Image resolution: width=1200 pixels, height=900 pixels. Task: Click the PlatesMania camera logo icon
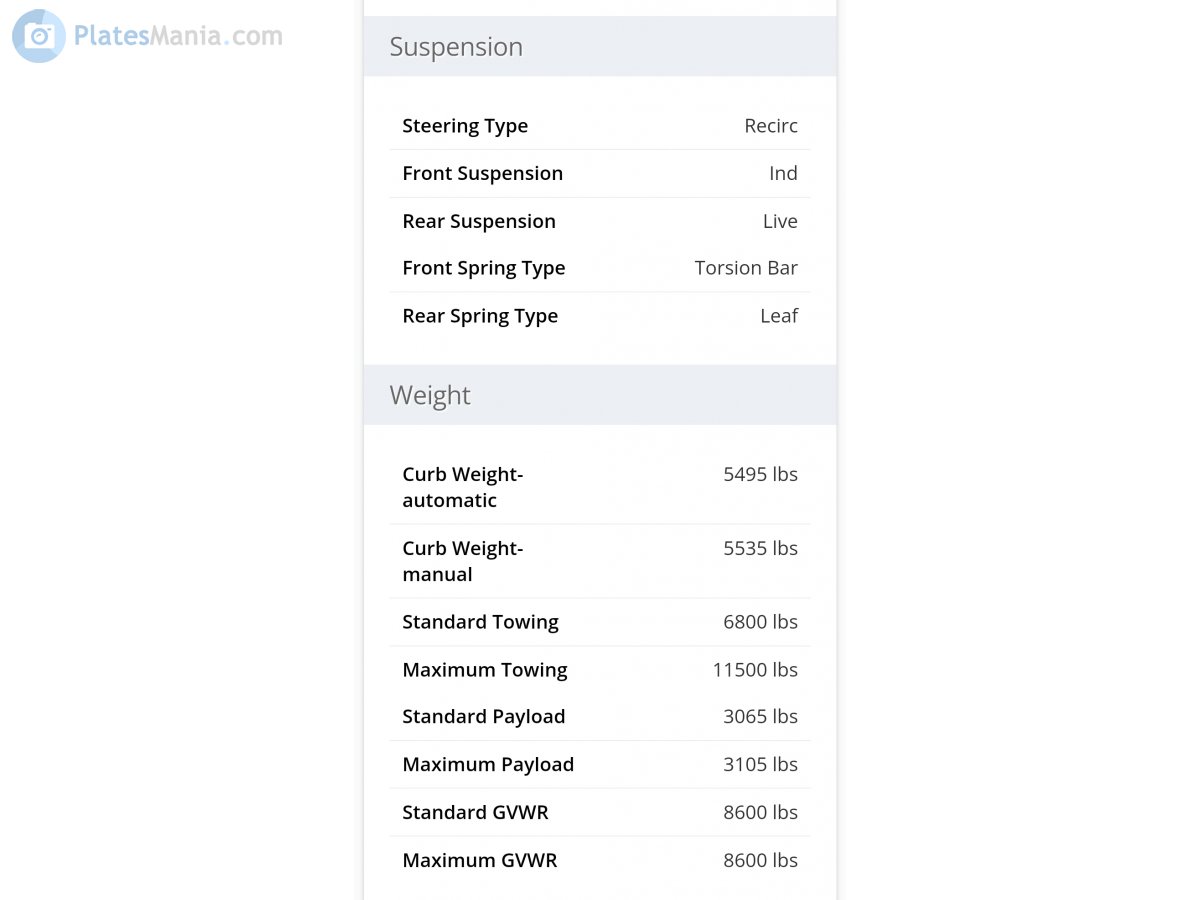pos(39,37)
